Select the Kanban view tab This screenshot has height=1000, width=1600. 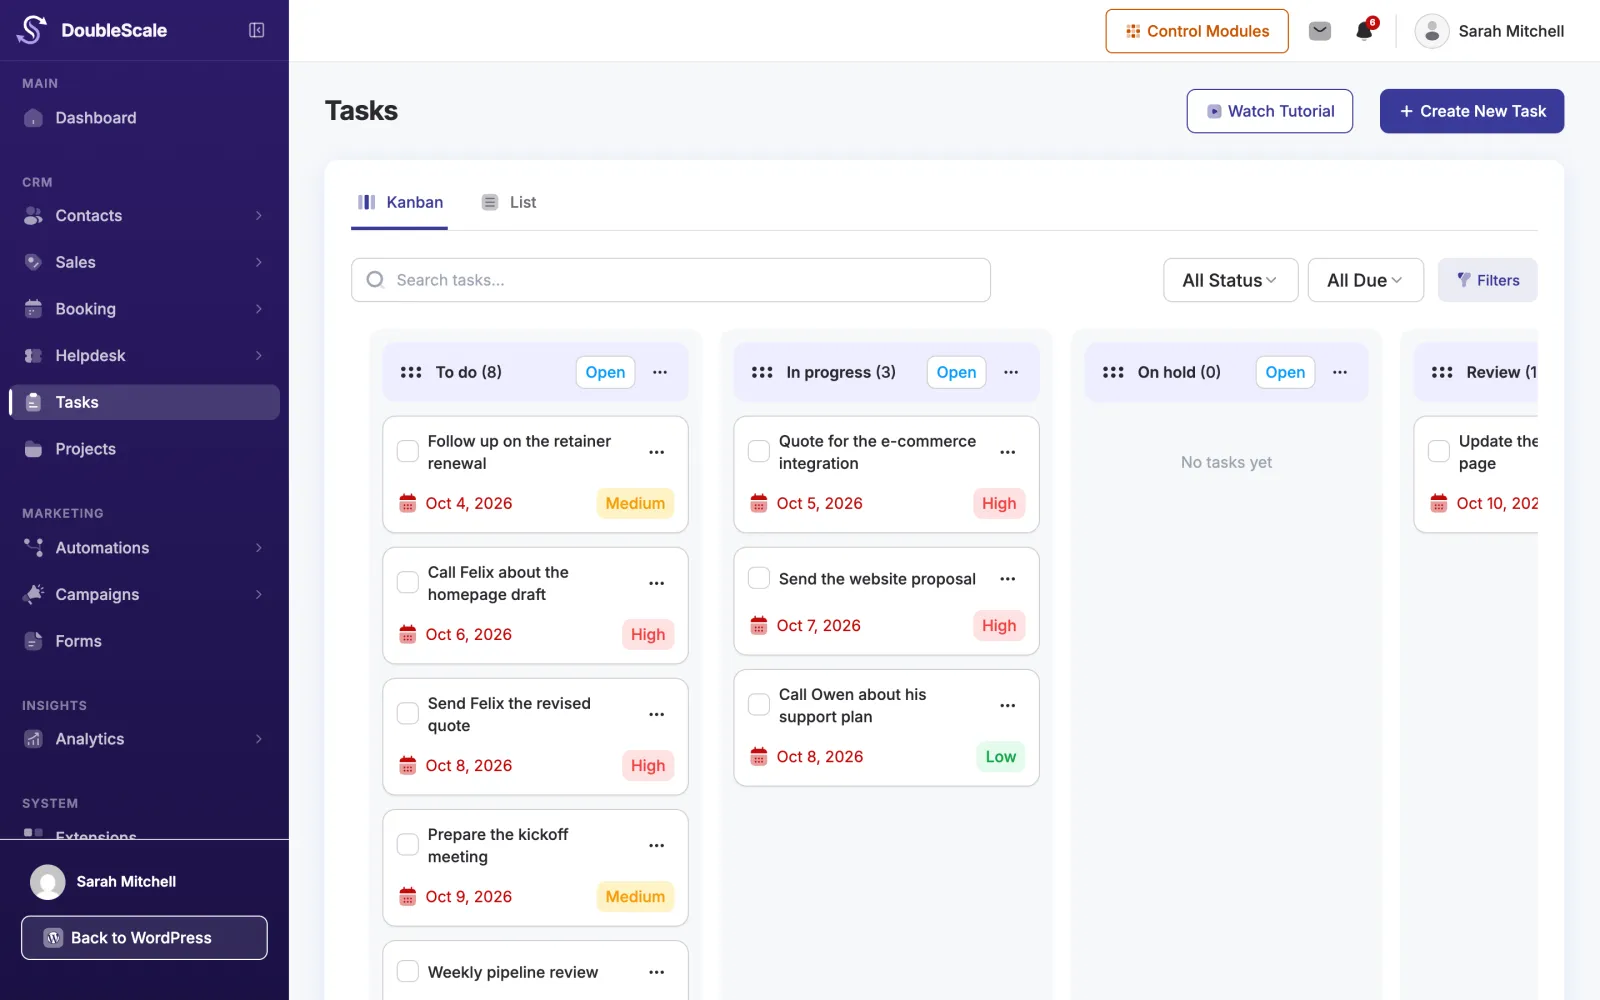[x=400, y=202]
